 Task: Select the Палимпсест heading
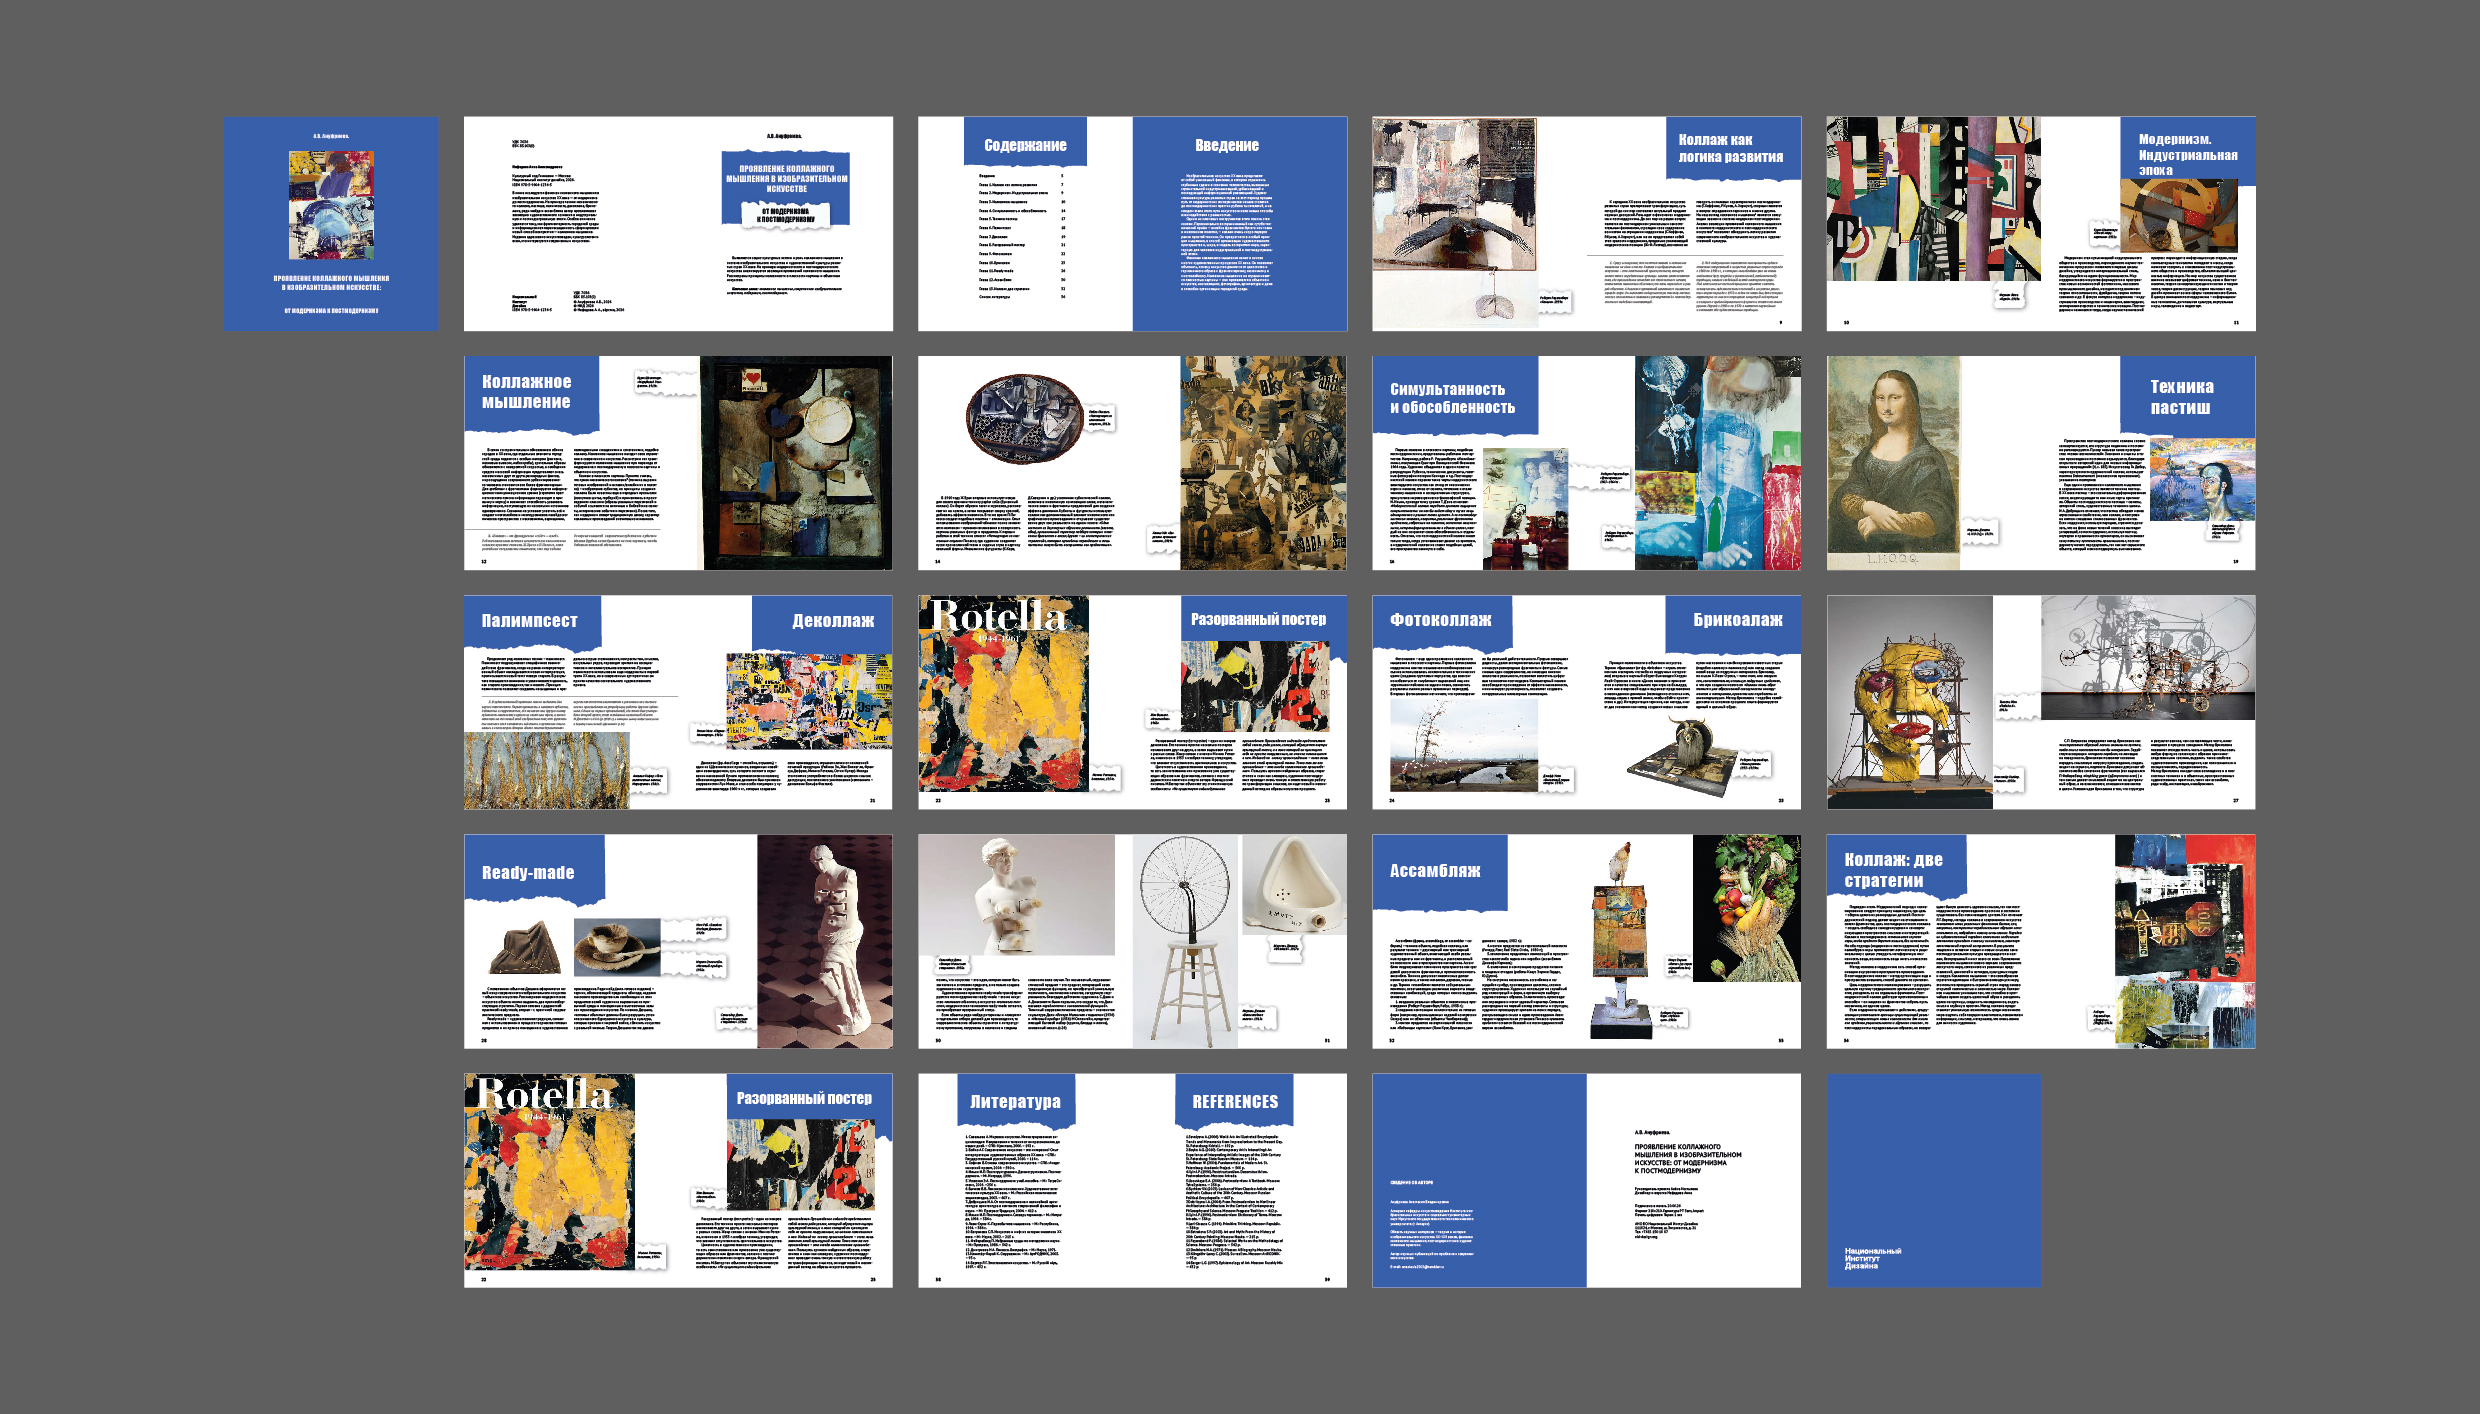(529, 620)
